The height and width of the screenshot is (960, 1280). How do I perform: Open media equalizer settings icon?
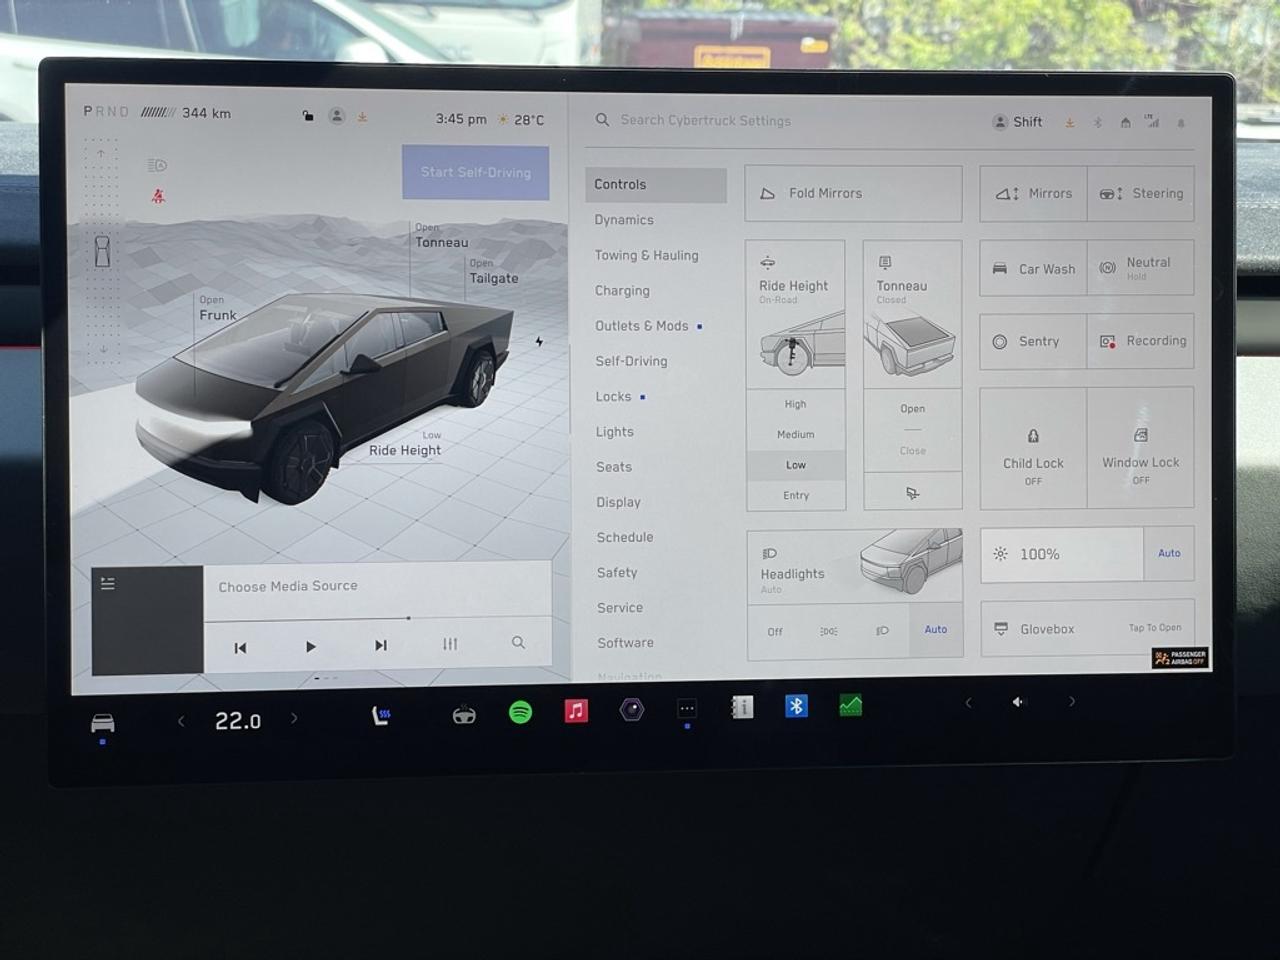coord(450,644)
